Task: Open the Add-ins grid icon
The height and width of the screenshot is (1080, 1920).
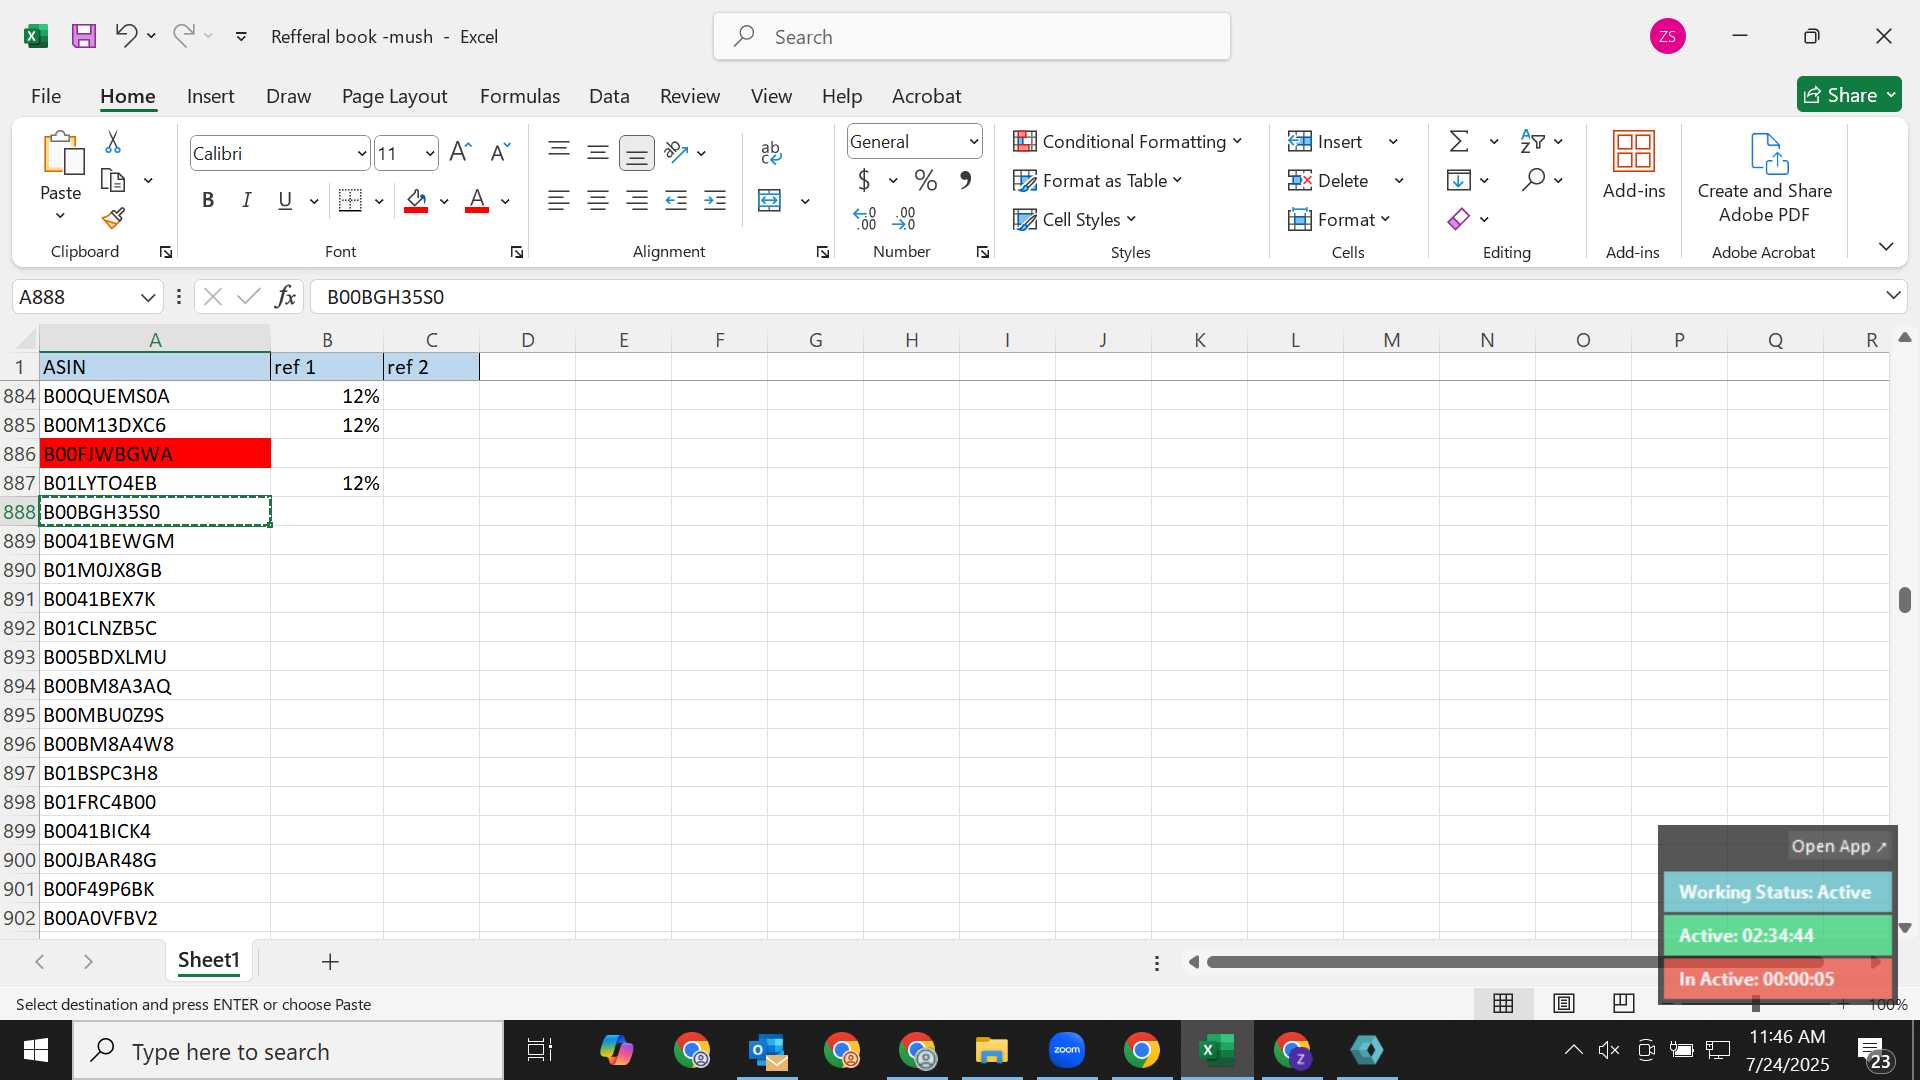Action: pyautogui.click(x=1634, y=151)
